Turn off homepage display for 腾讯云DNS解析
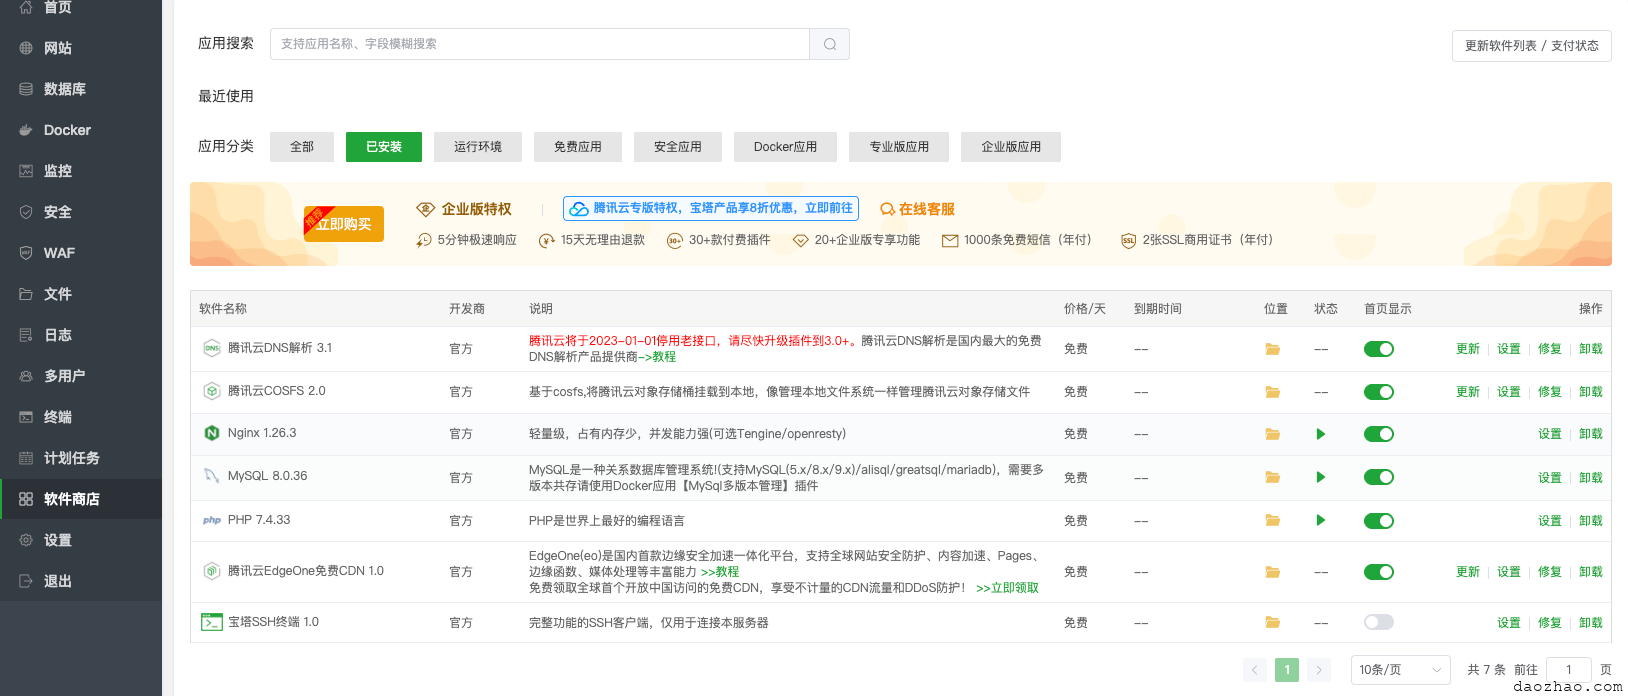The height and width of the screenshot is (696, 1628). coord(1378,349)
